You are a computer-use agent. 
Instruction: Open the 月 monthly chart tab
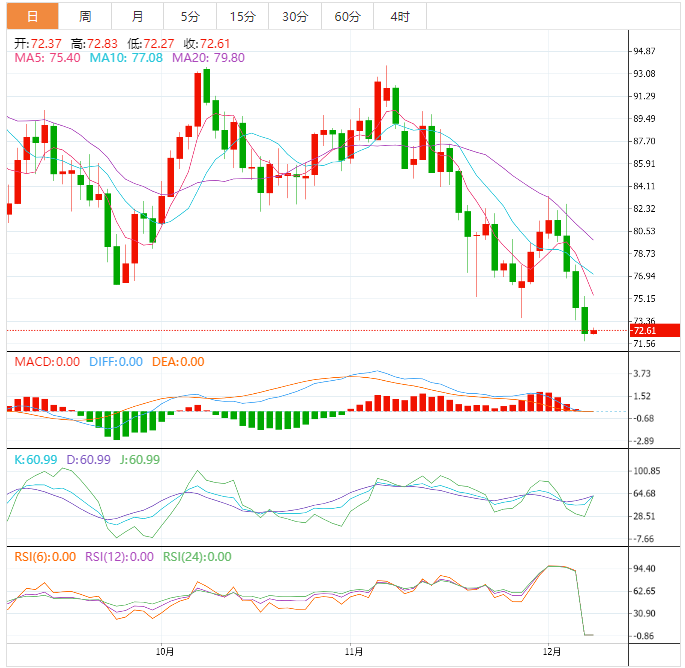tap(137, 16)
